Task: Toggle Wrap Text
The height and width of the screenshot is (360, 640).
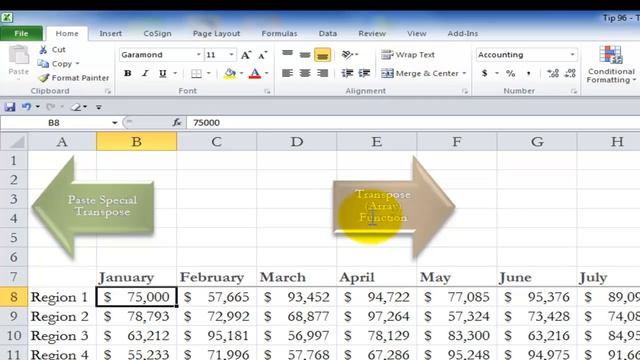Action: coord(408,55)
